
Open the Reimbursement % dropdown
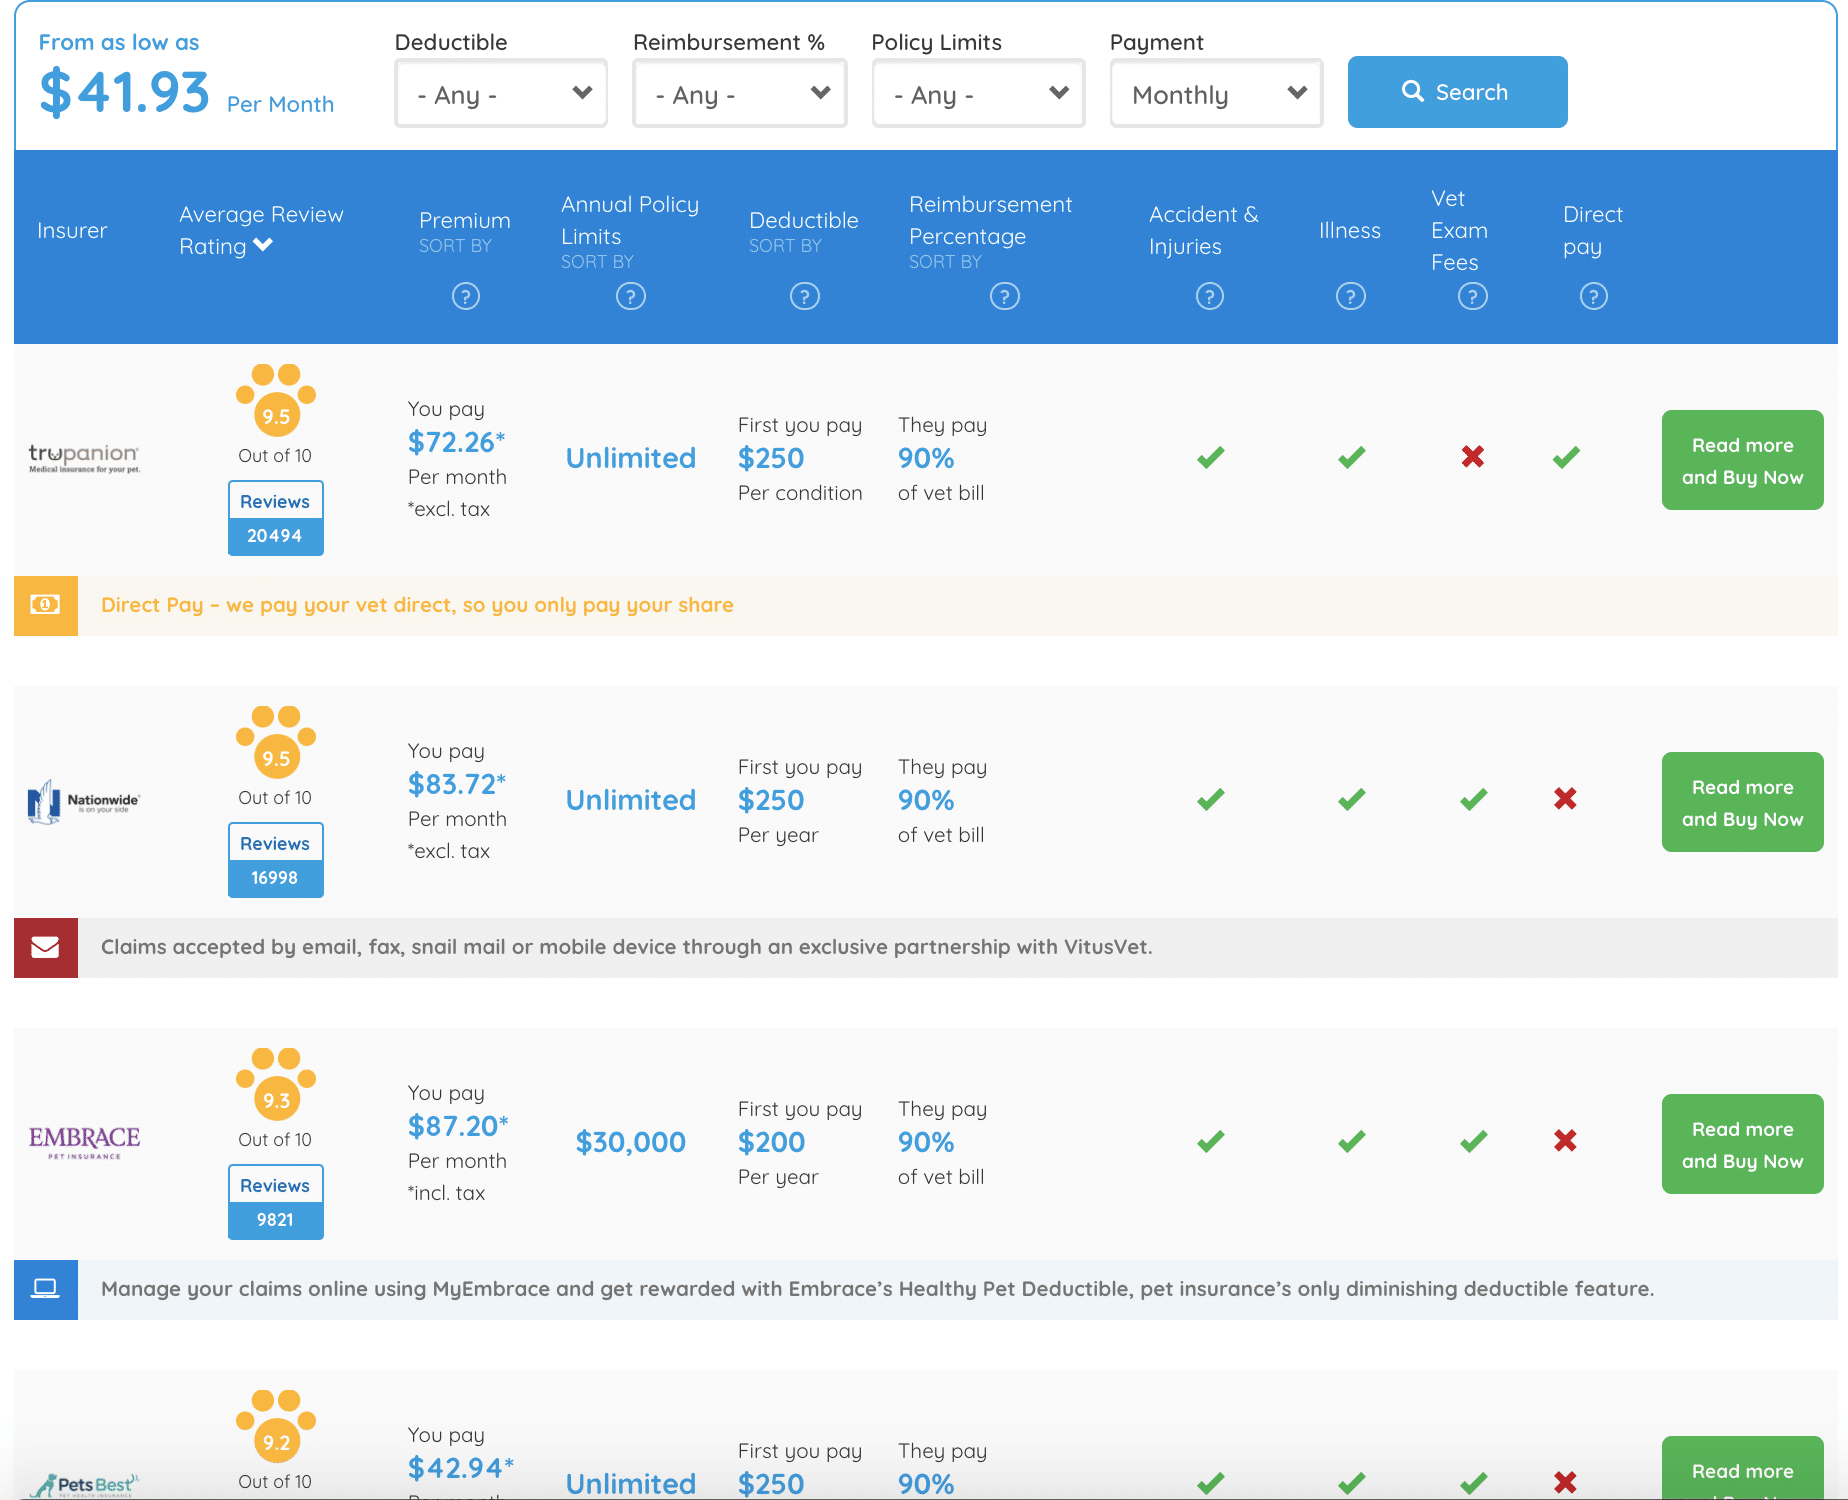(739, 94)
